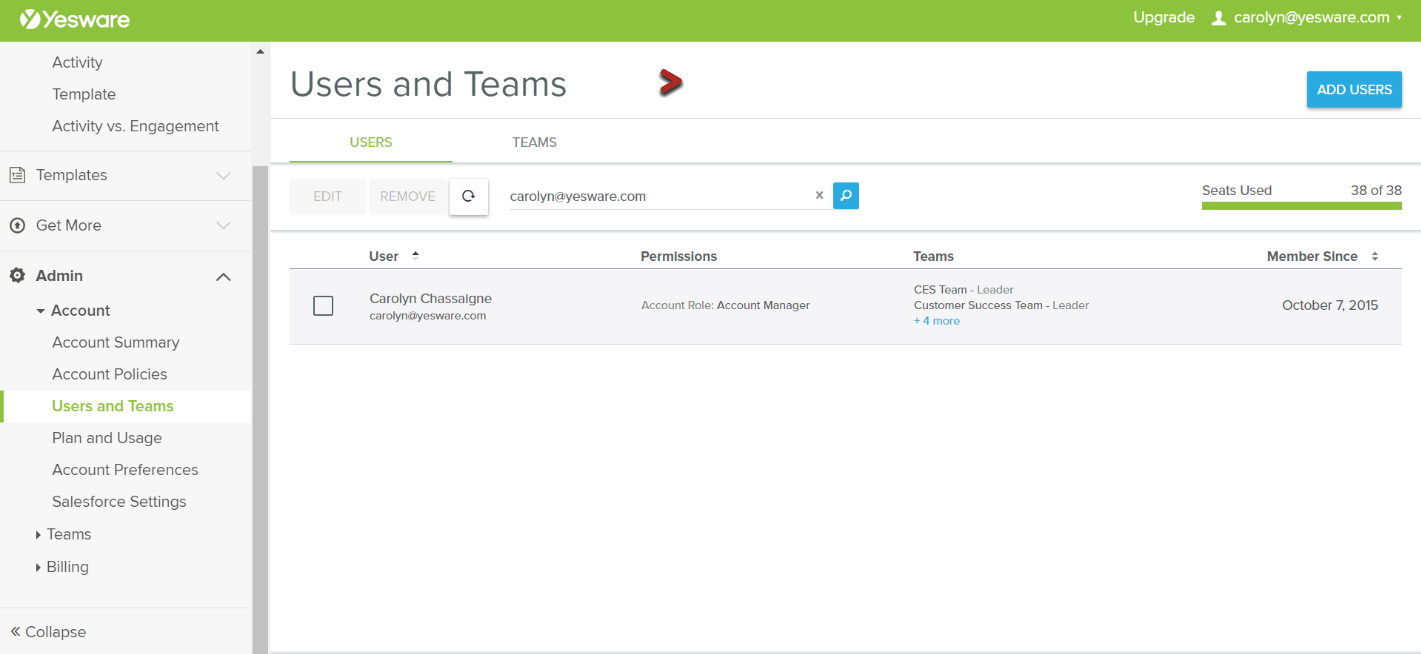Screen dimensions: 1421x654
Task: Sort by the User column arrow
Action: click(415, 255)
